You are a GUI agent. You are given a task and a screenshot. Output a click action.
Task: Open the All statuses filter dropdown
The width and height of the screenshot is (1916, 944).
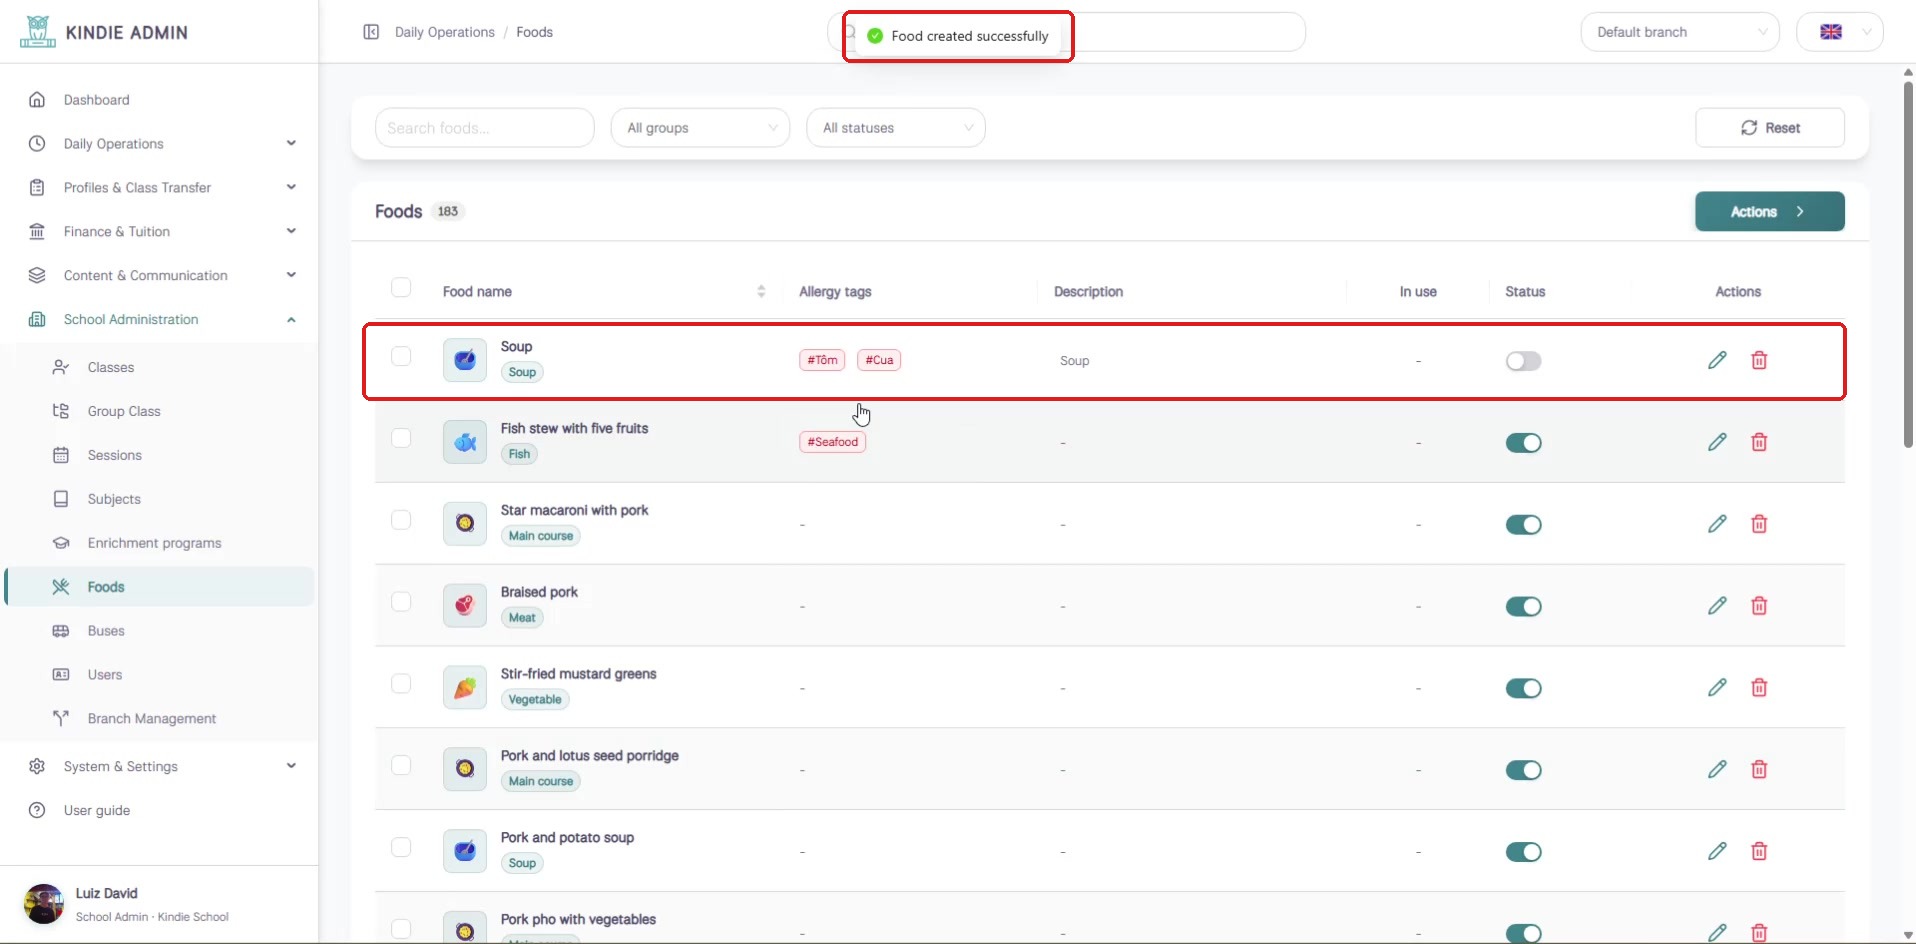(896, 128)
